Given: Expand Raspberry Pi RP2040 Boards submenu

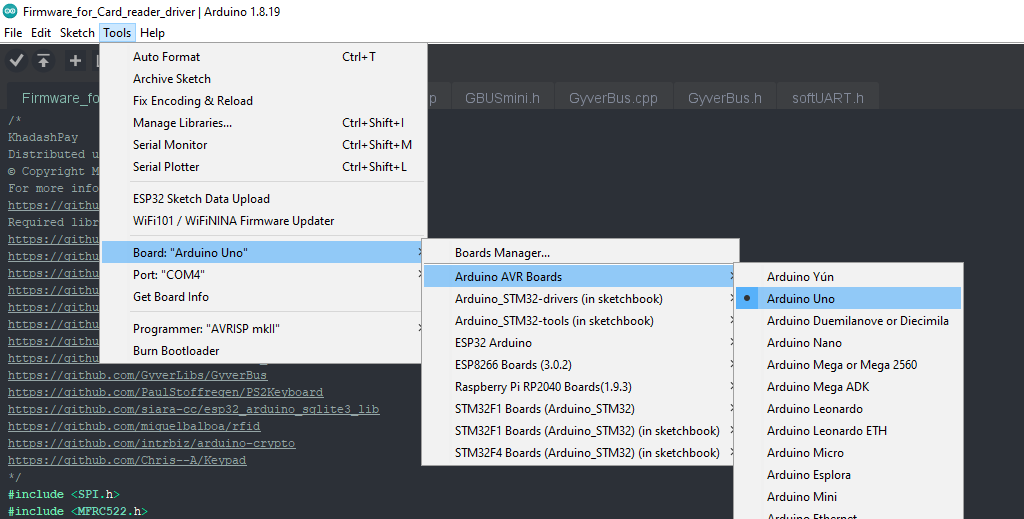Looking at the screenshot, I should (x=581, y=386).
